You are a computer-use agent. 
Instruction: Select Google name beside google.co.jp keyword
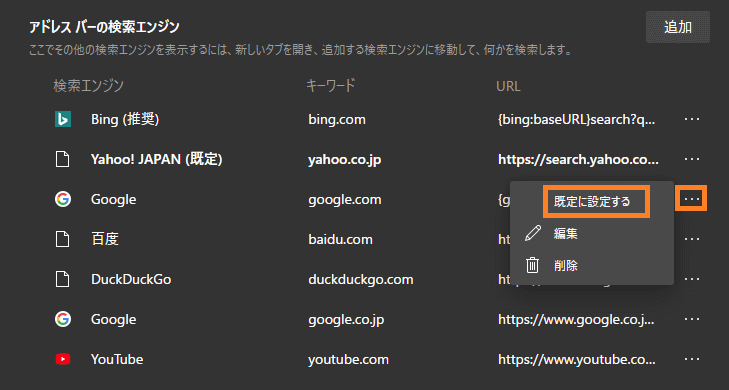tap(113, 320)
